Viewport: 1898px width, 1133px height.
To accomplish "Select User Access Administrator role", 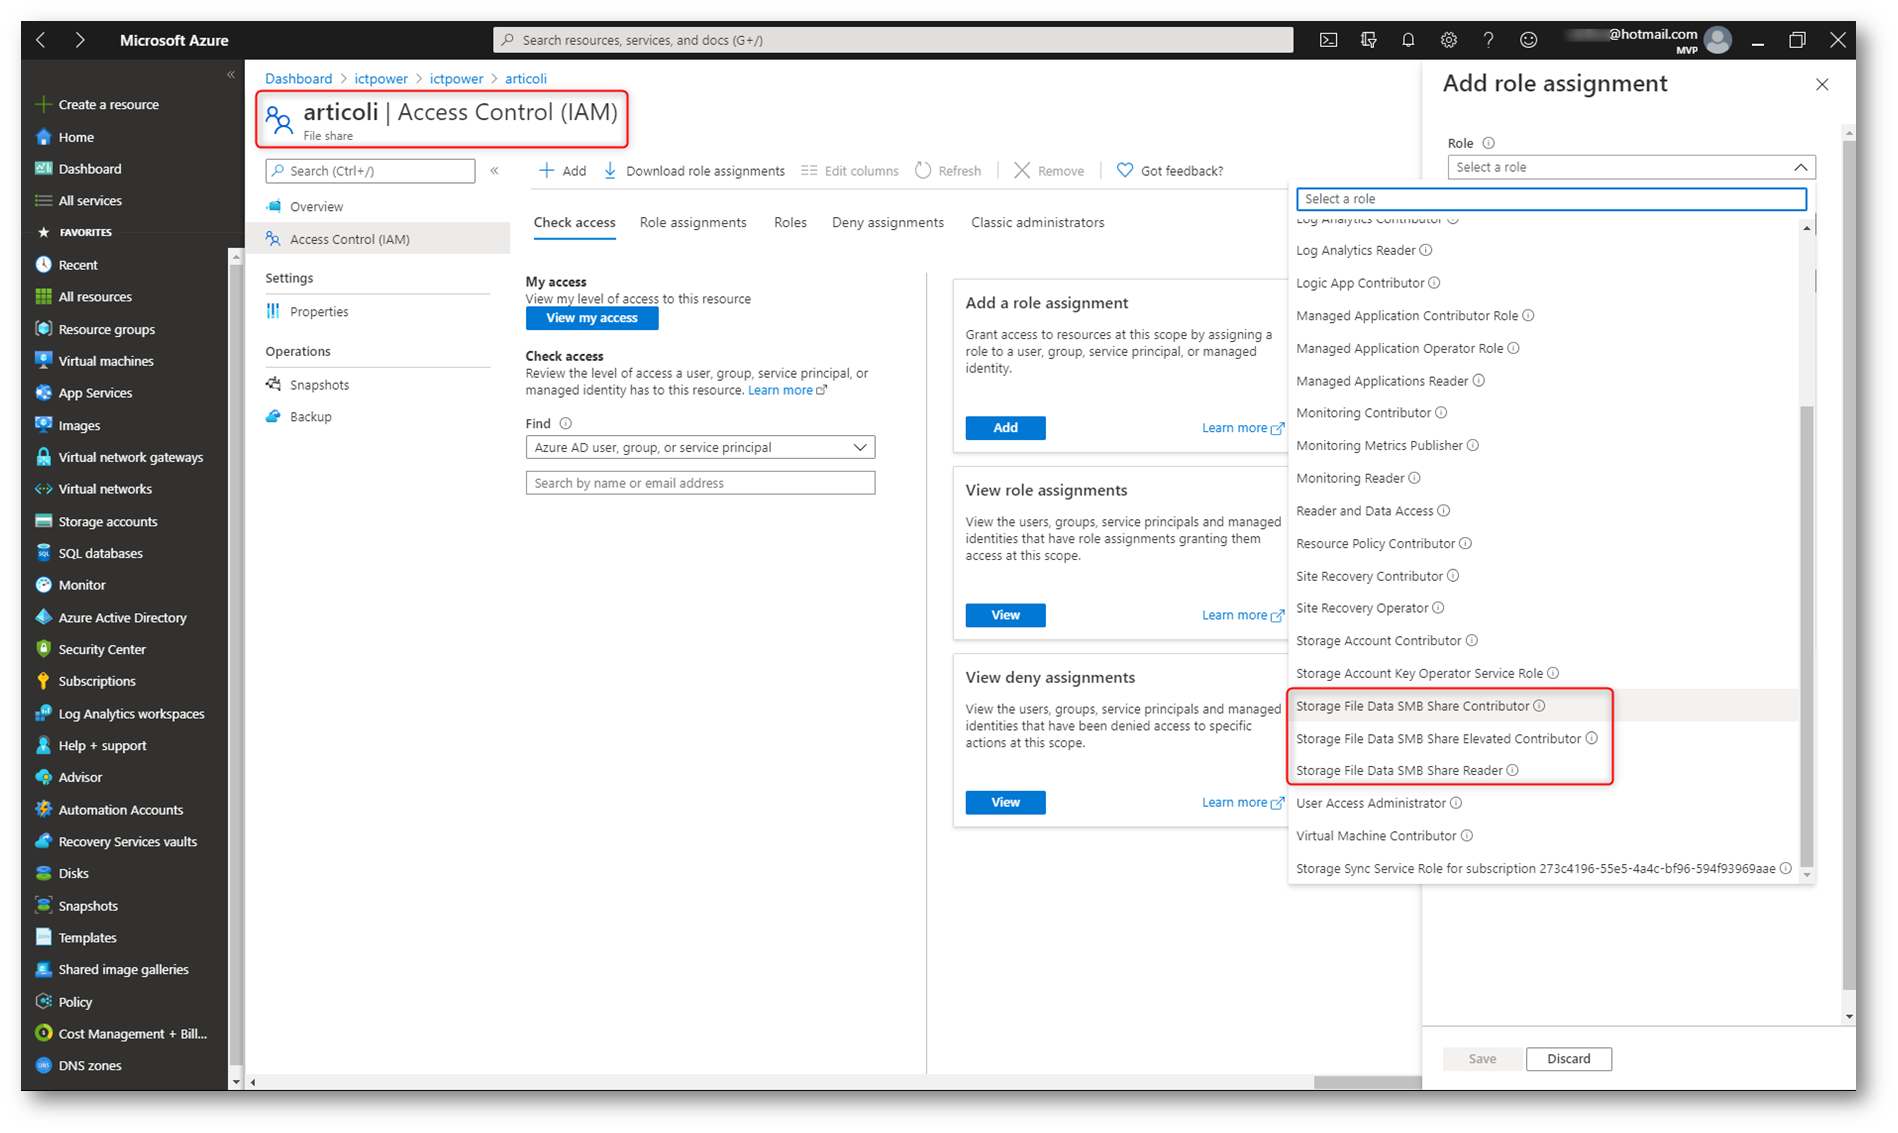I will (x=1542, y=804).
